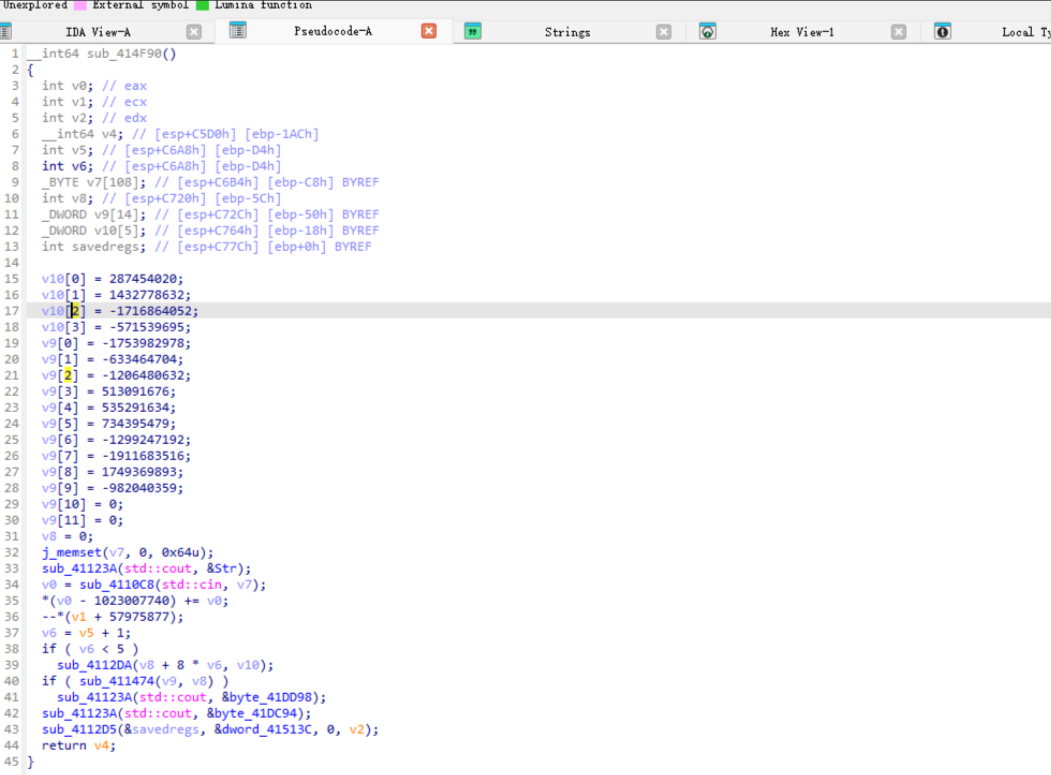Close the Strings tab
Image resolution: width=1051 pixels, height=775 pixels.
pos(664,32)
